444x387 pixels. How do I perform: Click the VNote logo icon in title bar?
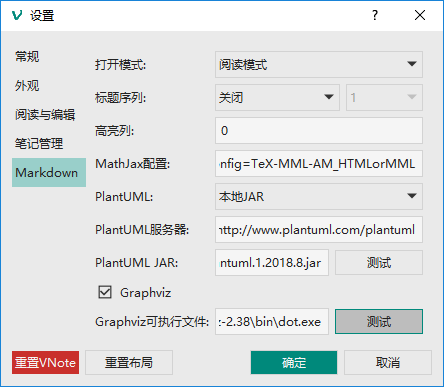[17, 15]
